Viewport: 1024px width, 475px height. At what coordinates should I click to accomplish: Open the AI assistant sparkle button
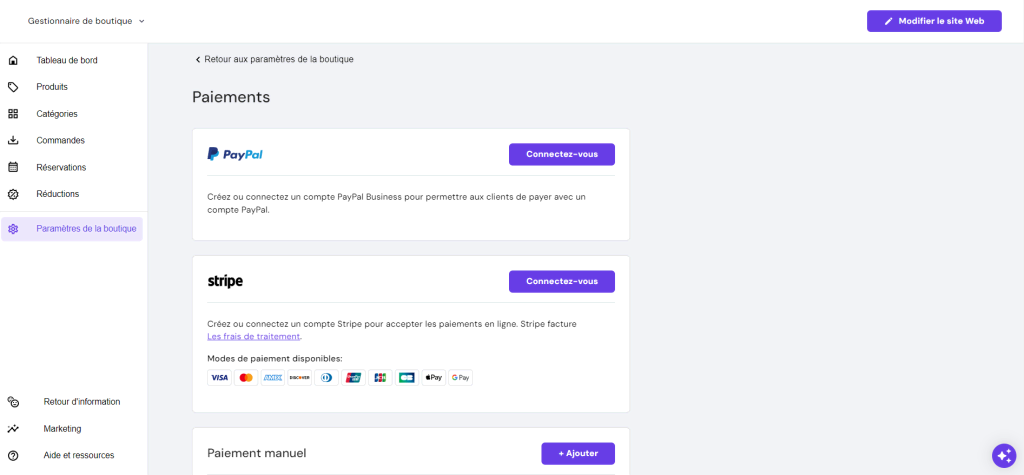(x=1003, y=455)
